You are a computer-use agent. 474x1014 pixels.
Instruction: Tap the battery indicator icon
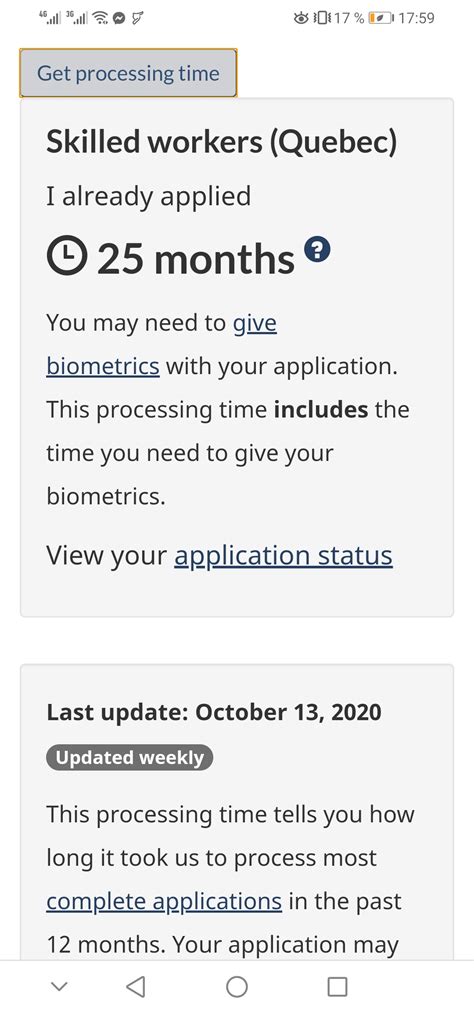tap(380, 18)
